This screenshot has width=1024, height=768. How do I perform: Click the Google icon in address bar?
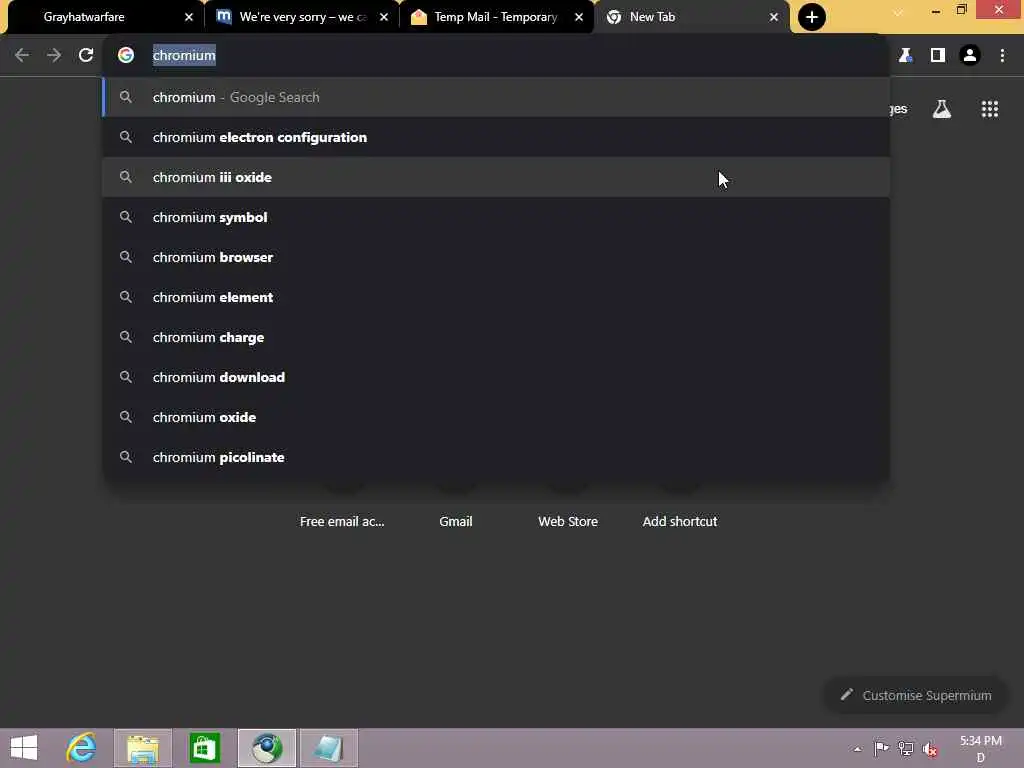pyautogui.click(x=126, y=56)
